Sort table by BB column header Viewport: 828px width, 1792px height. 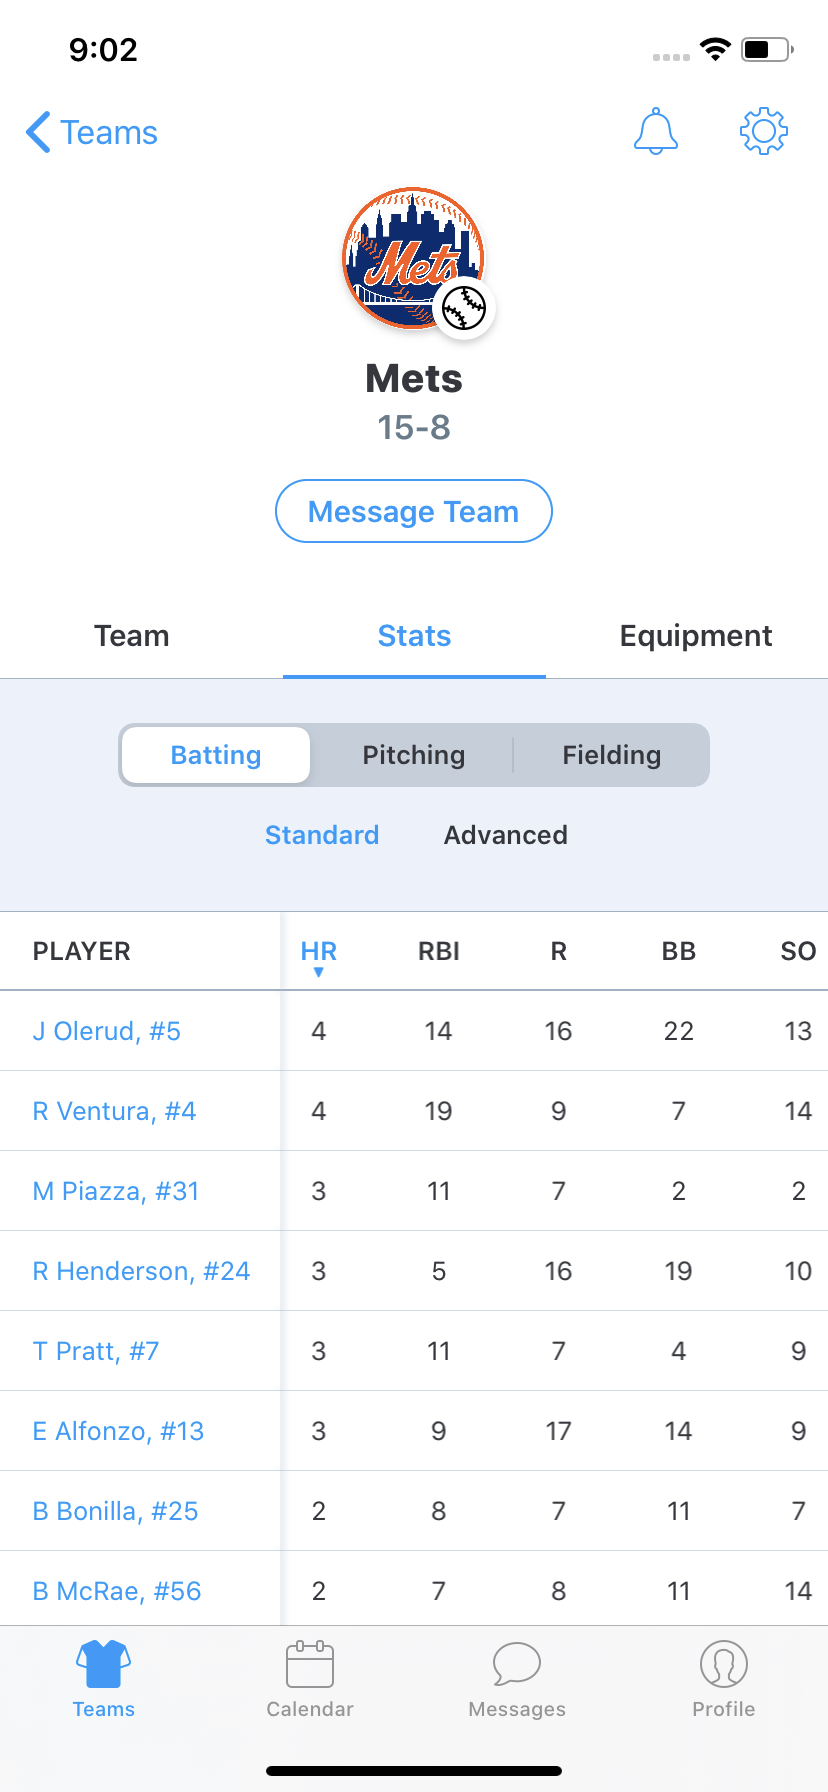click(x=679, y=951)
